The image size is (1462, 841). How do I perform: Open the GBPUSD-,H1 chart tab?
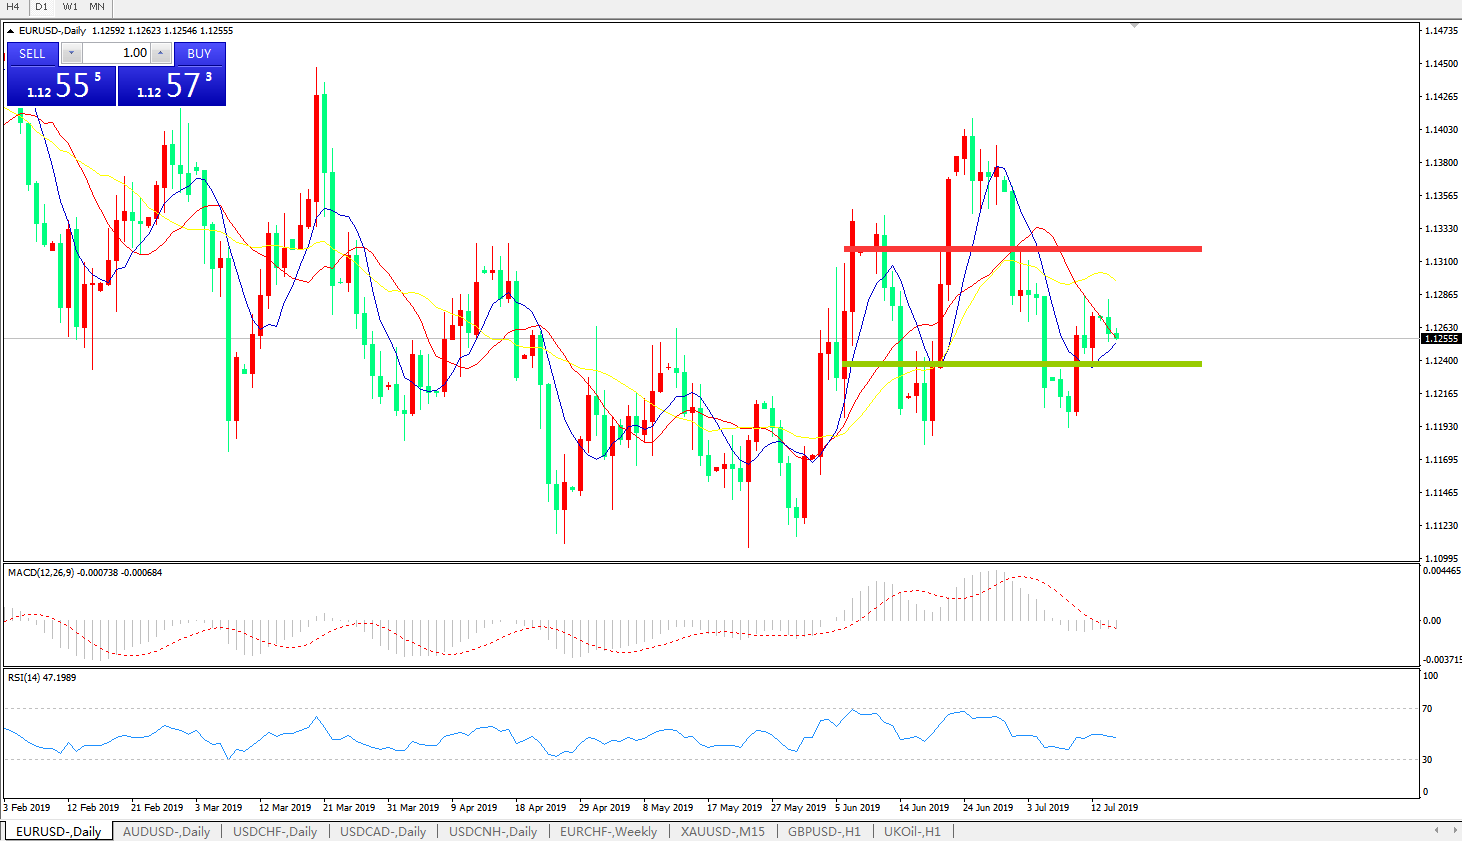824,831
